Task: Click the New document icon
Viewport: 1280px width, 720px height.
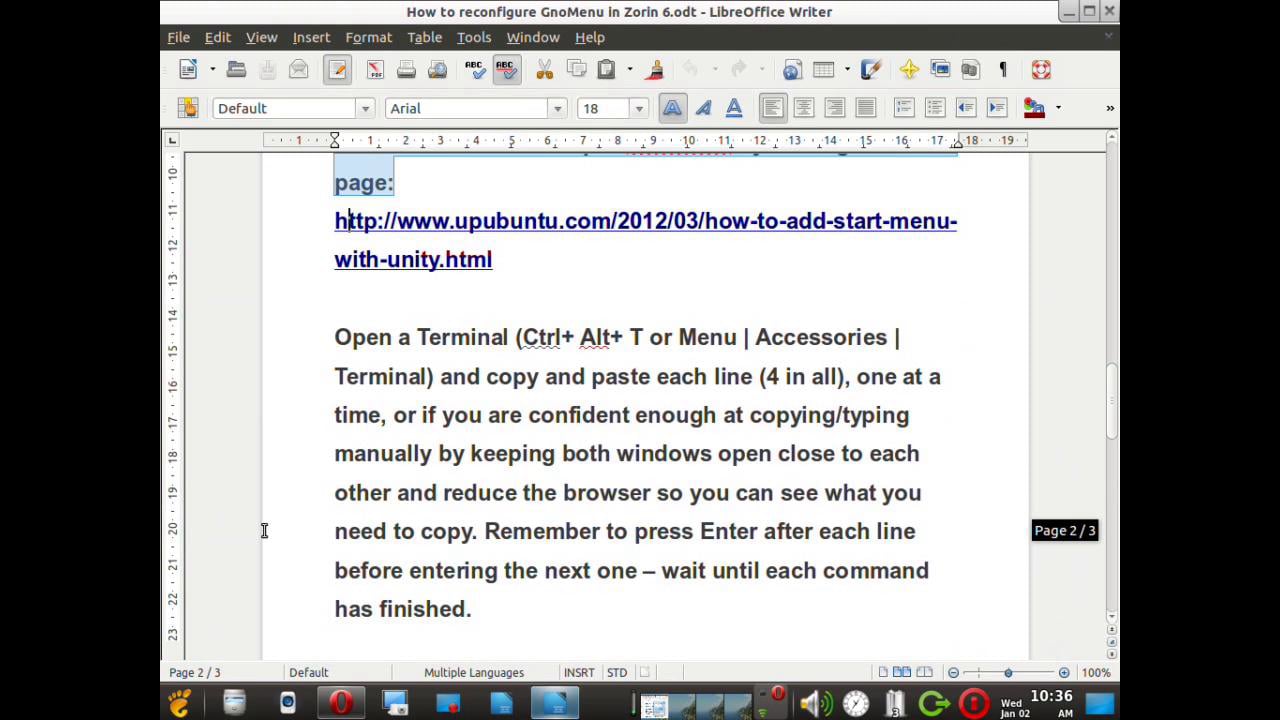Action: [188, 69]
